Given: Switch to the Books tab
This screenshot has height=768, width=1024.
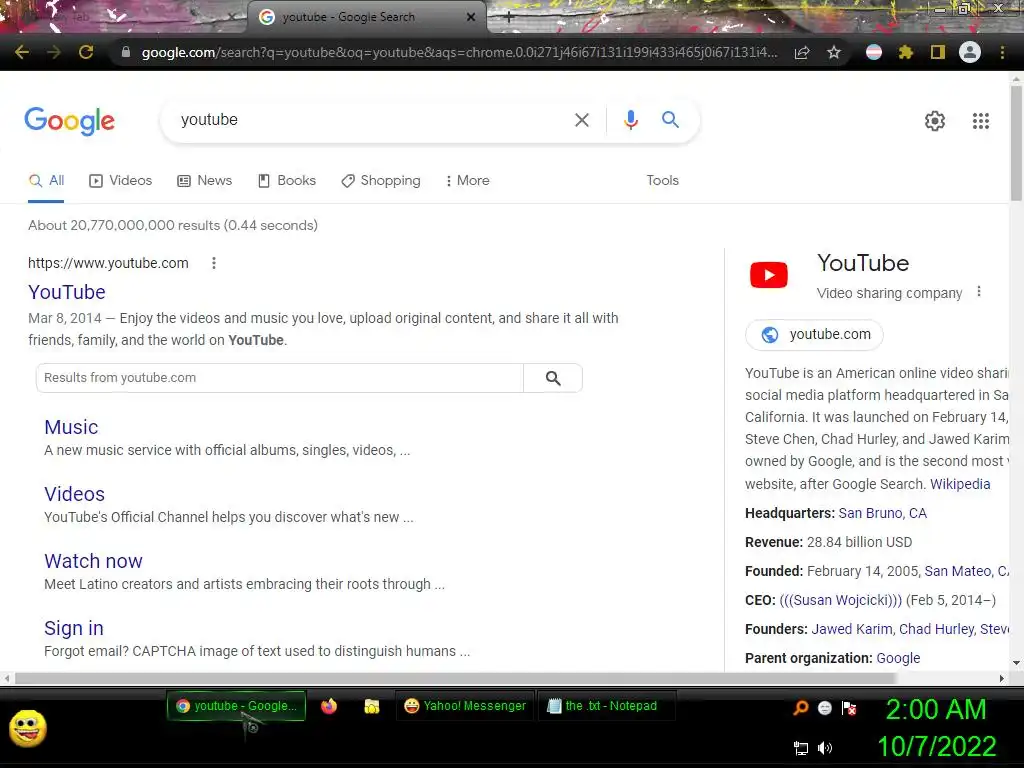Looking at the screenshot, I should pos(287,181).
